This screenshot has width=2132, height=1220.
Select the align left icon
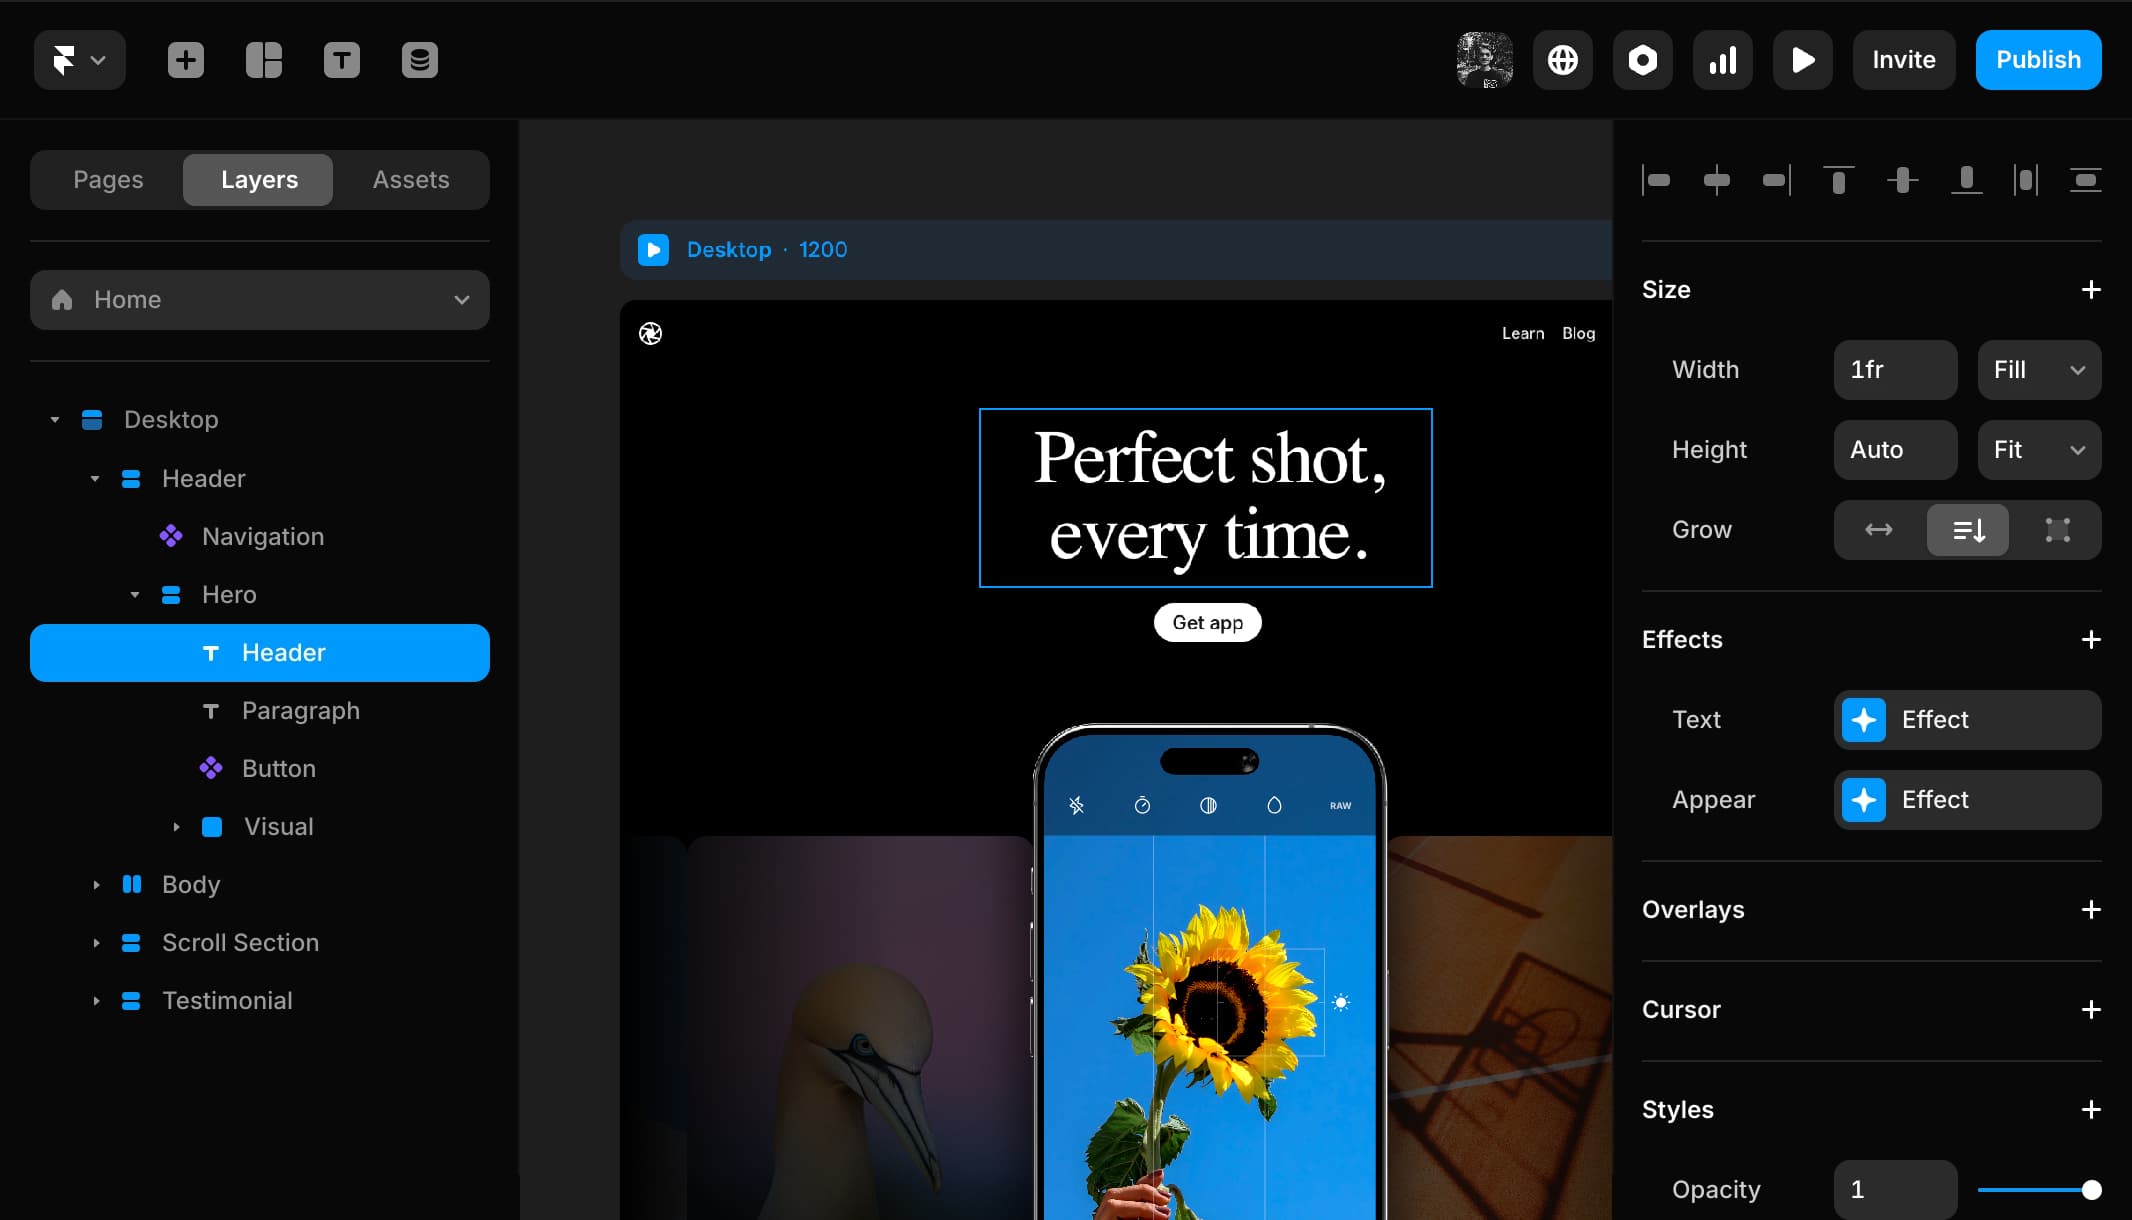coord(1657,180)
